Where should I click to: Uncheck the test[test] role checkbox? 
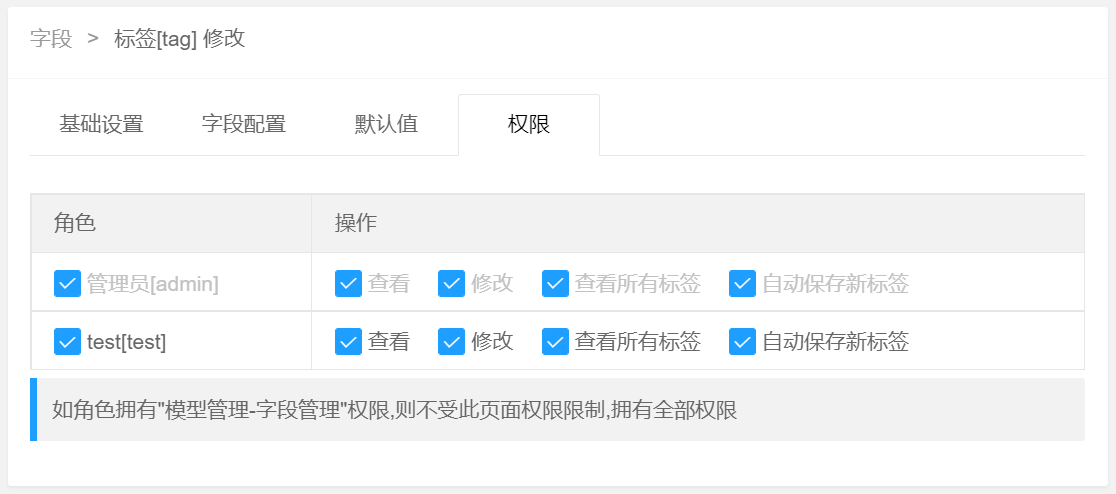67,342
